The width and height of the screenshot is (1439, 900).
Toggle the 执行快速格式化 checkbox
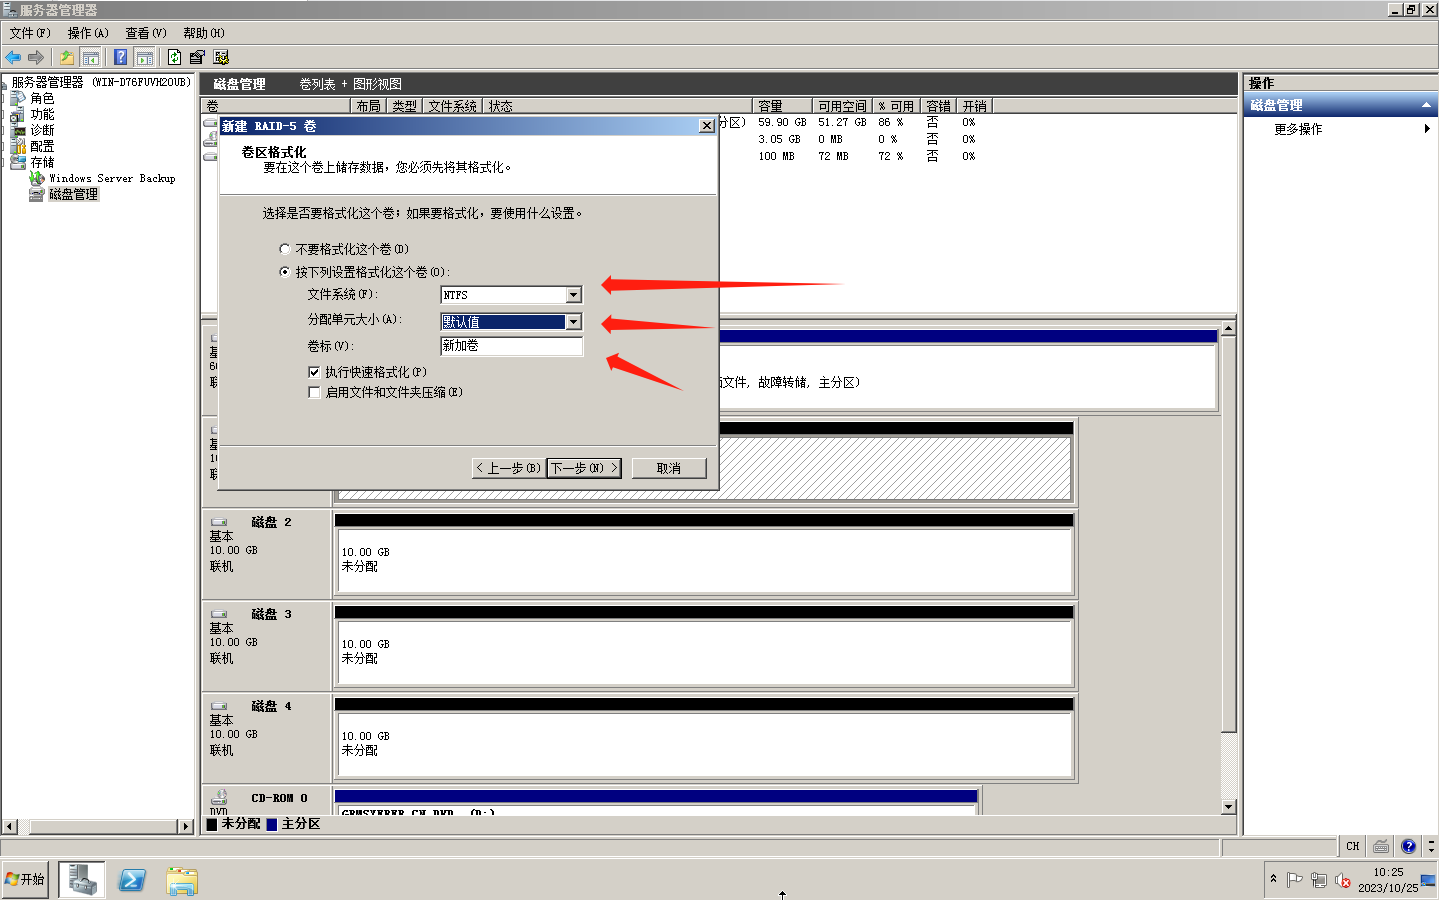(314, 372)
